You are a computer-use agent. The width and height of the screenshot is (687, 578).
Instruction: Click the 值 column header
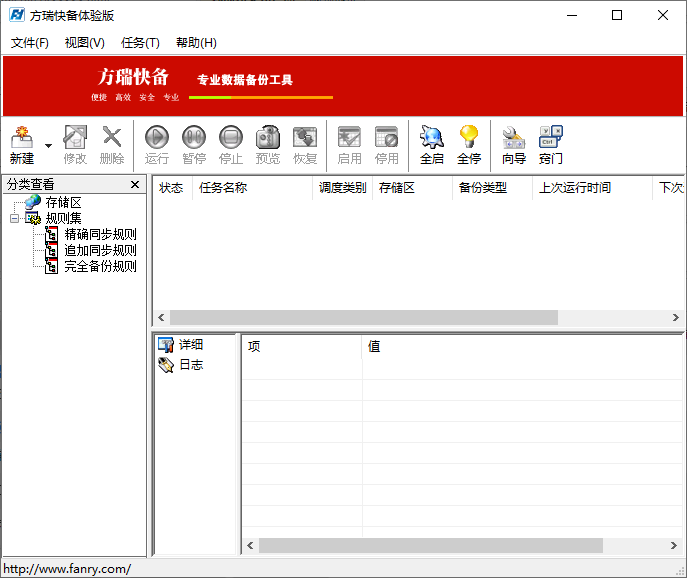click(x=522, y=347)
